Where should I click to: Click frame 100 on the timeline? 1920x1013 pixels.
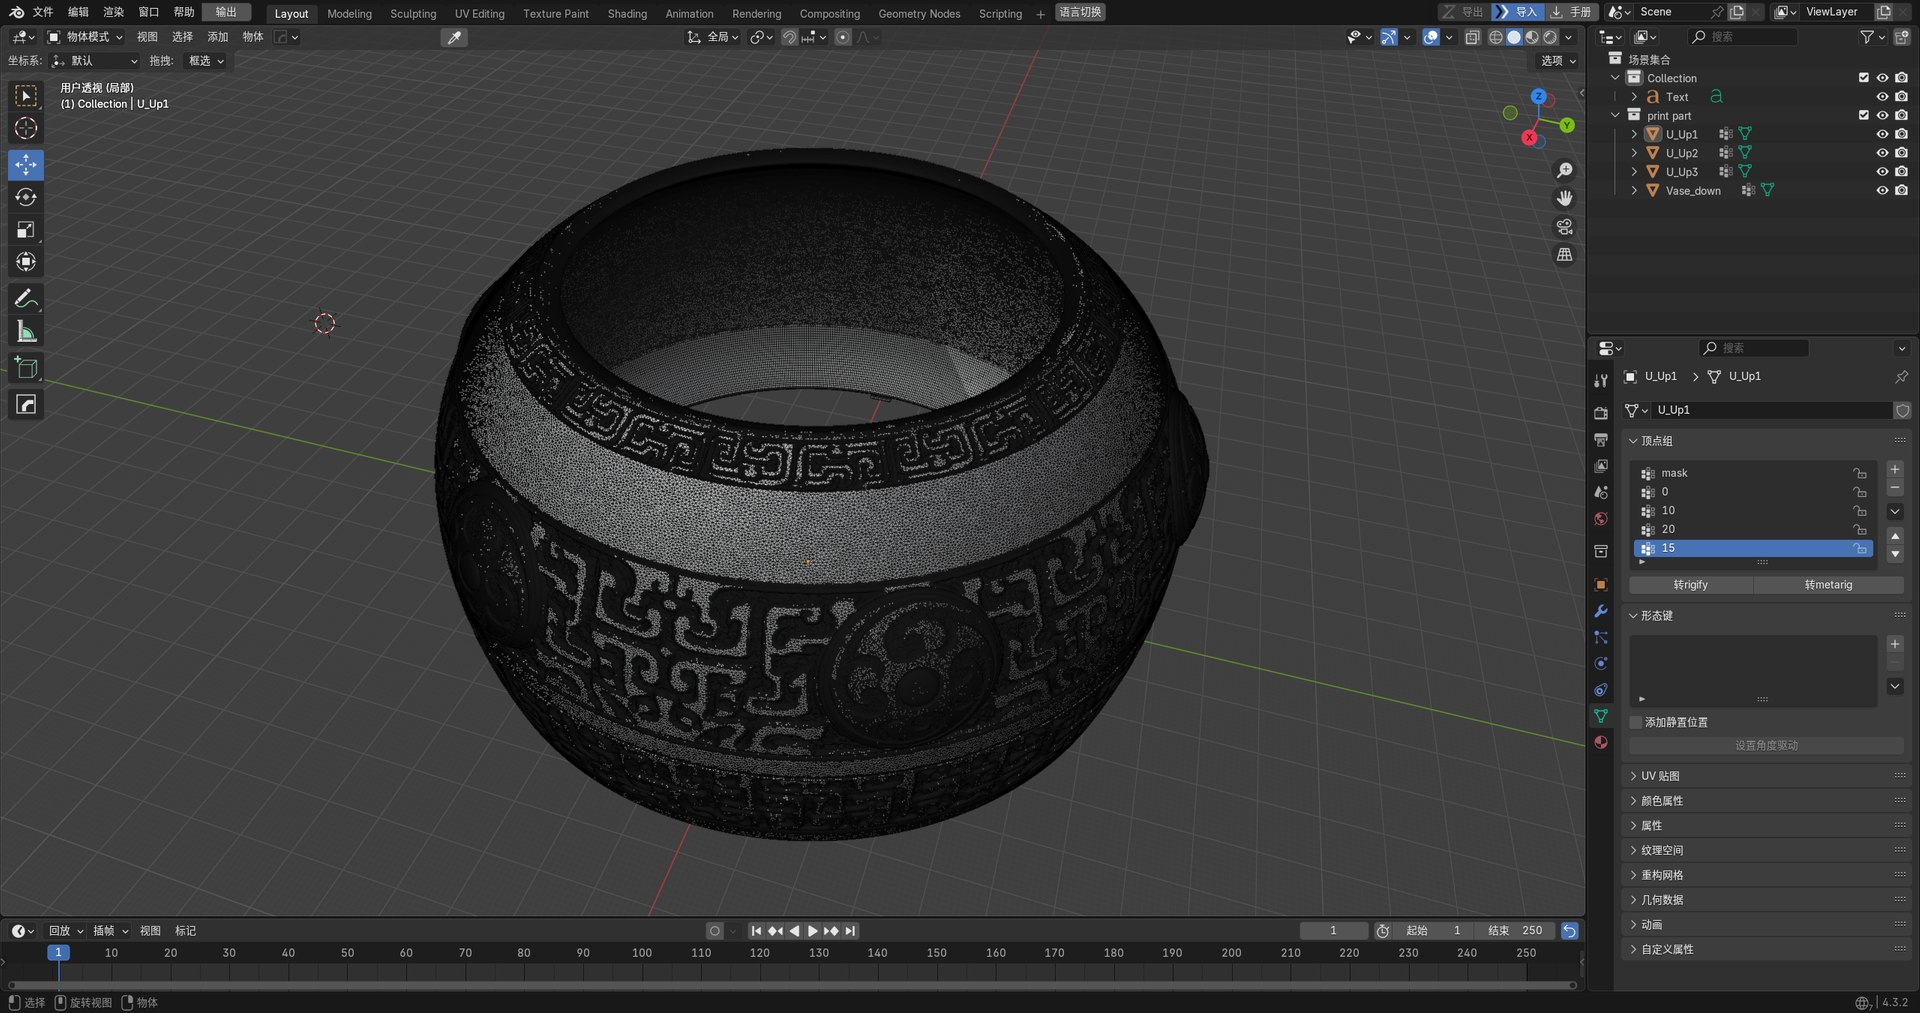coord(642,953)
